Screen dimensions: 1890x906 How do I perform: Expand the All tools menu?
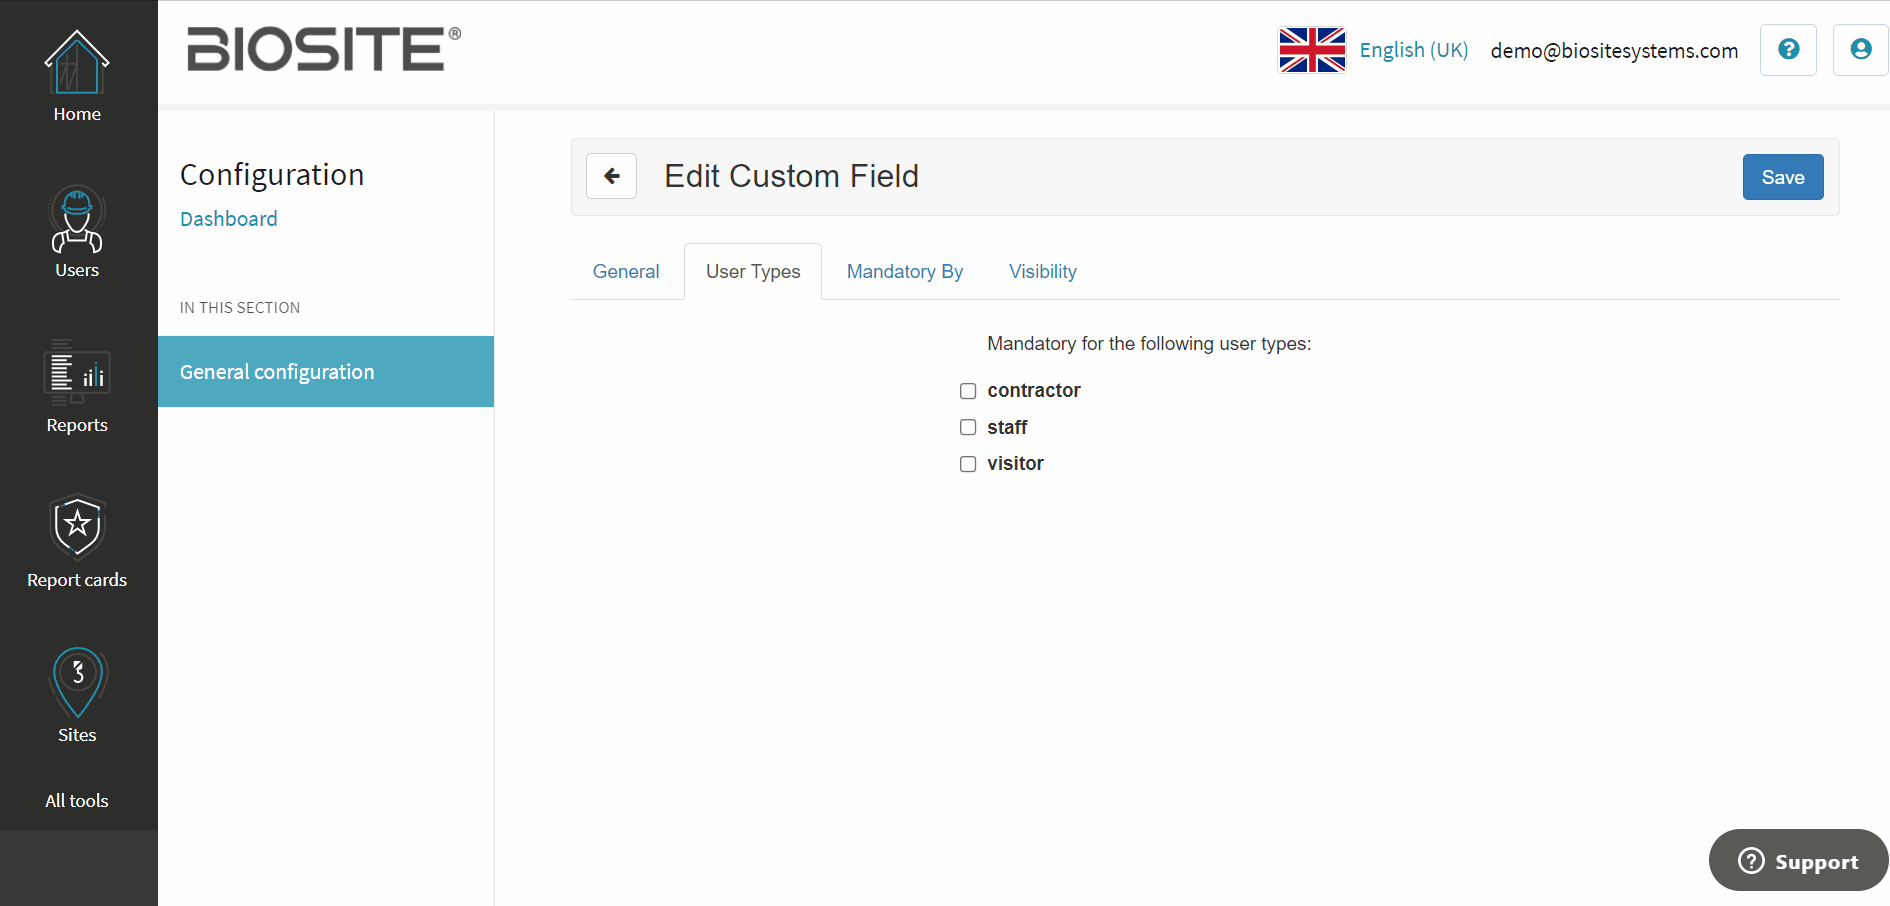77,801
